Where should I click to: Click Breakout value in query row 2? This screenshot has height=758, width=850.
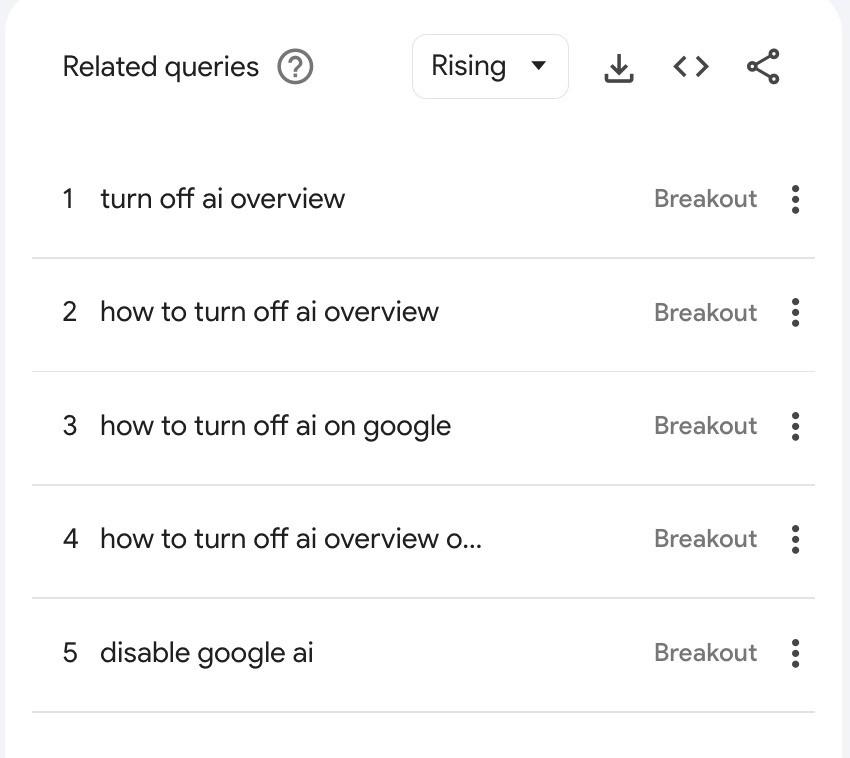click(x=706, y=312)
